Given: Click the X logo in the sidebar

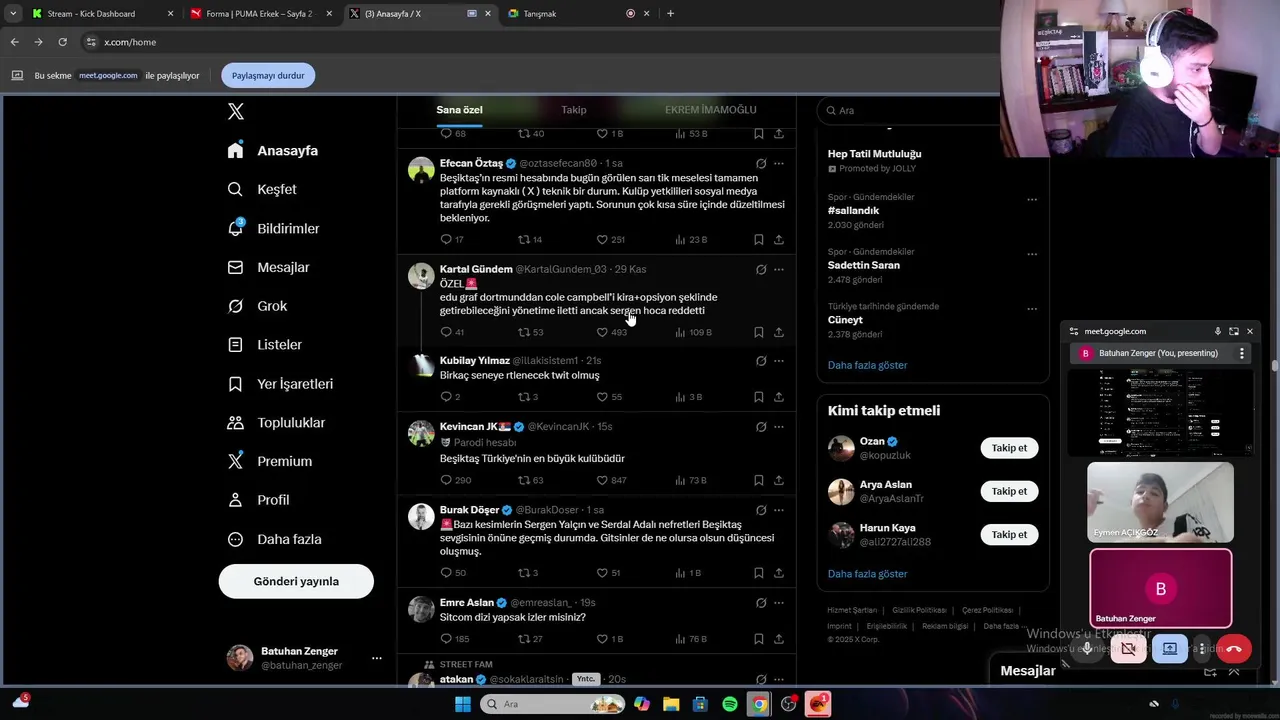Looking at the screenshot, I should tap(236, 111).
